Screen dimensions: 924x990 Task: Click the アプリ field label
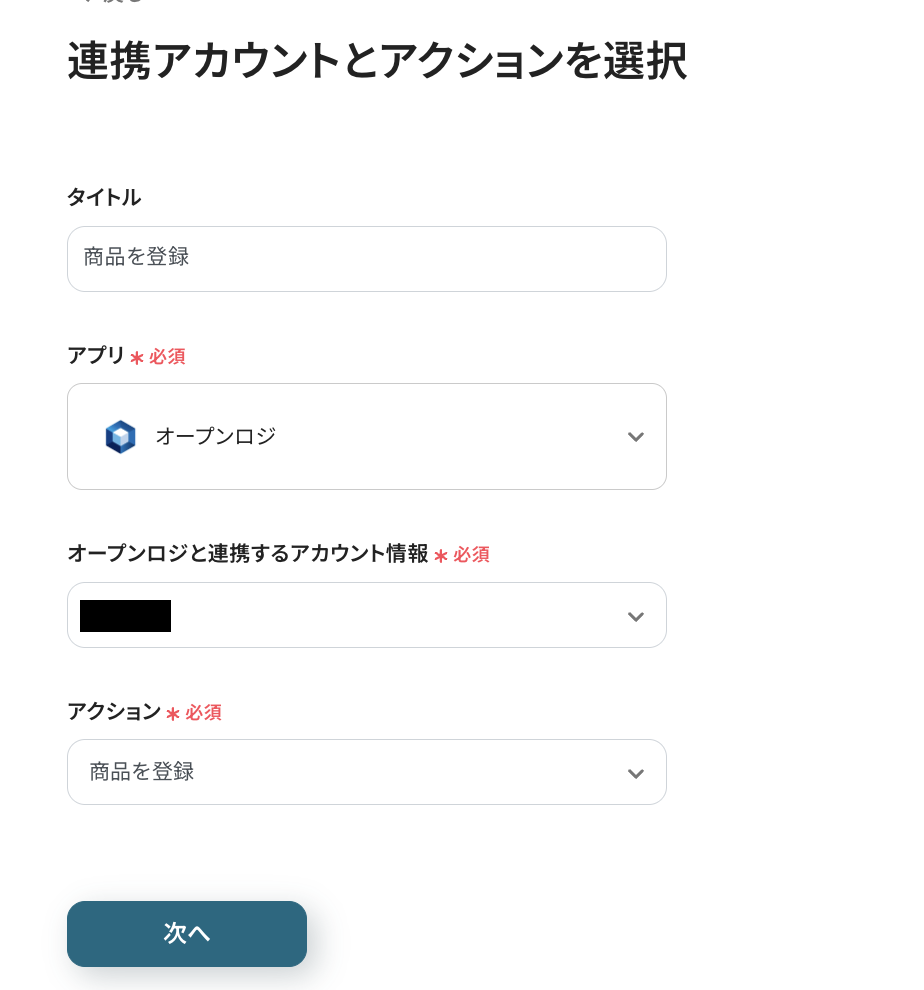[x=96, y=356]
